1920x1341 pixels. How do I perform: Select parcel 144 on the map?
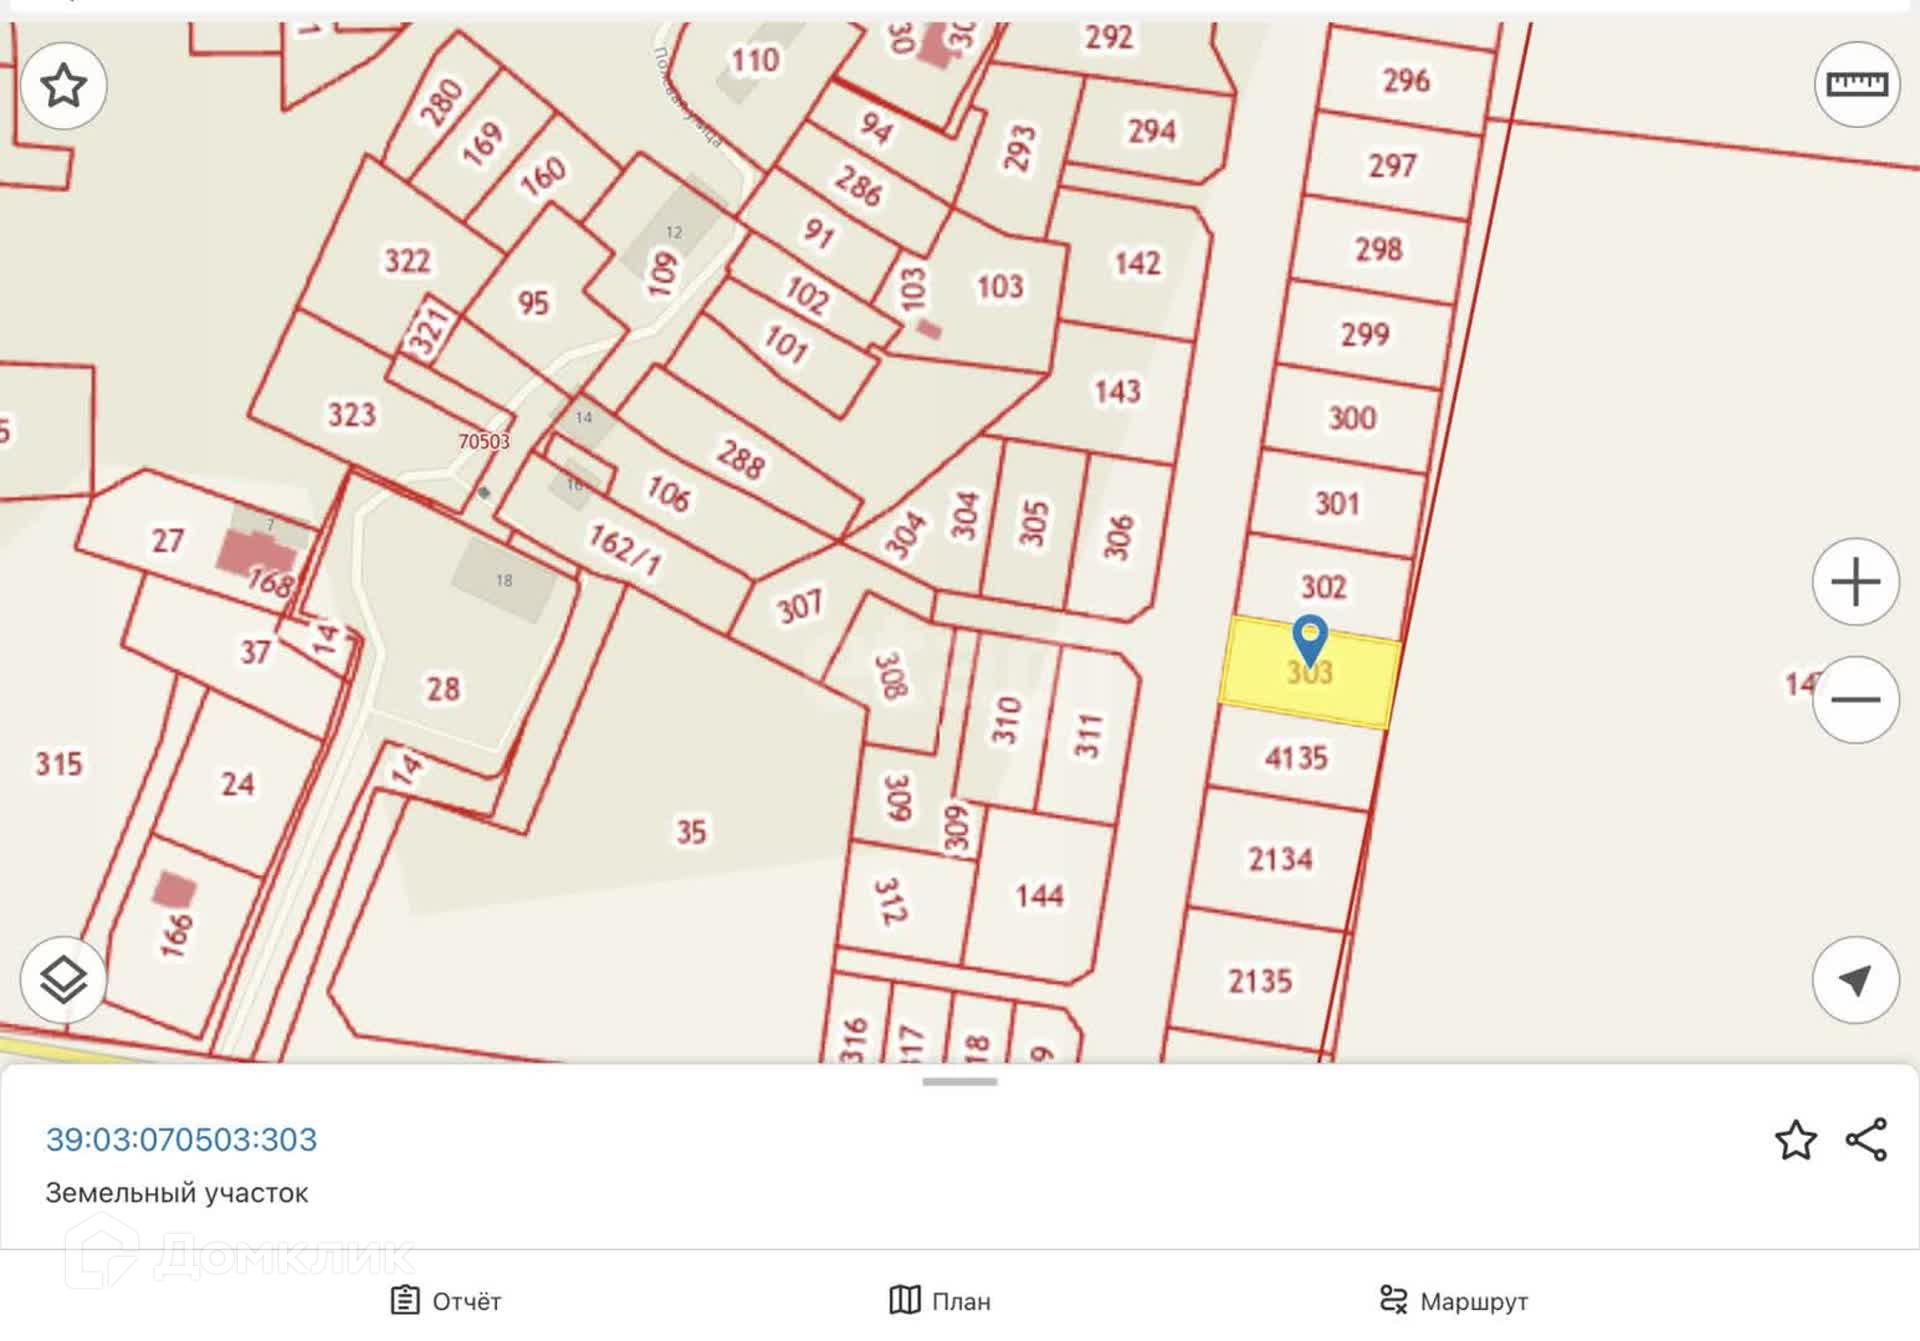(x=1040, y=895)
